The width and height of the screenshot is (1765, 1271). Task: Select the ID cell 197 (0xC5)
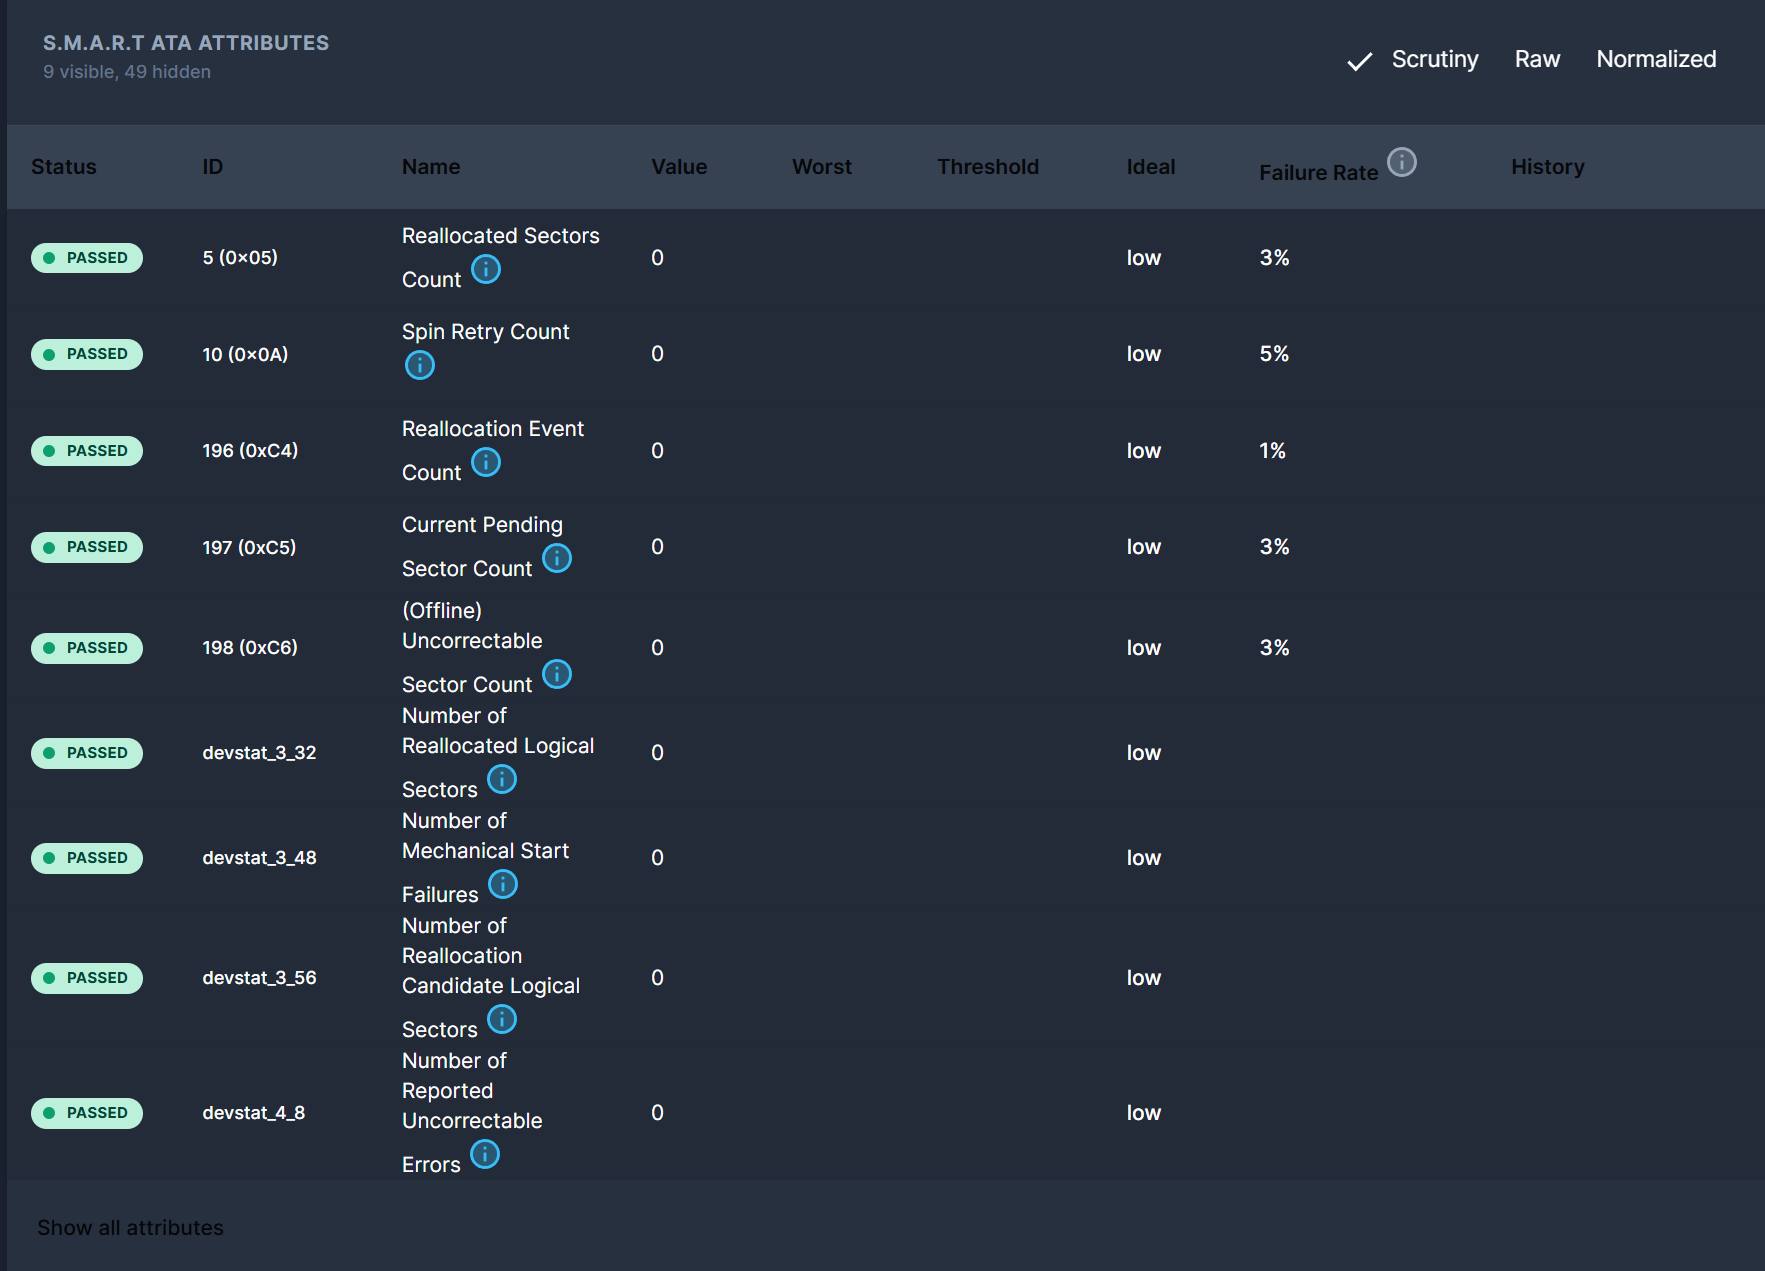[x=249, y=548]
